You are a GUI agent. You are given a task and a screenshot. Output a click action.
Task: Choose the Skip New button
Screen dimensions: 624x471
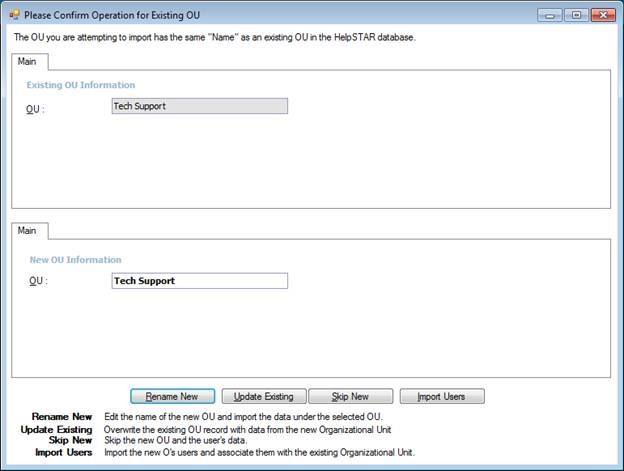pyautogui.click(x=350, y=396)
